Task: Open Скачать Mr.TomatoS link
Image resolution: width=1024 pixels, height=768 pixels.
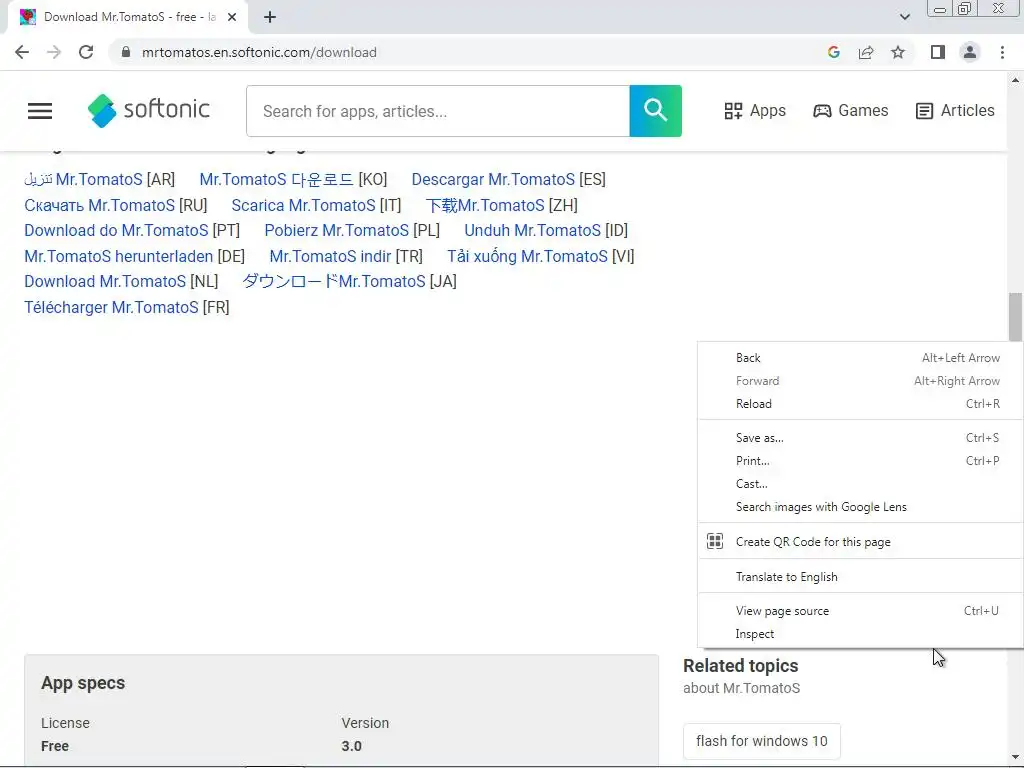Action: [99, 205]
